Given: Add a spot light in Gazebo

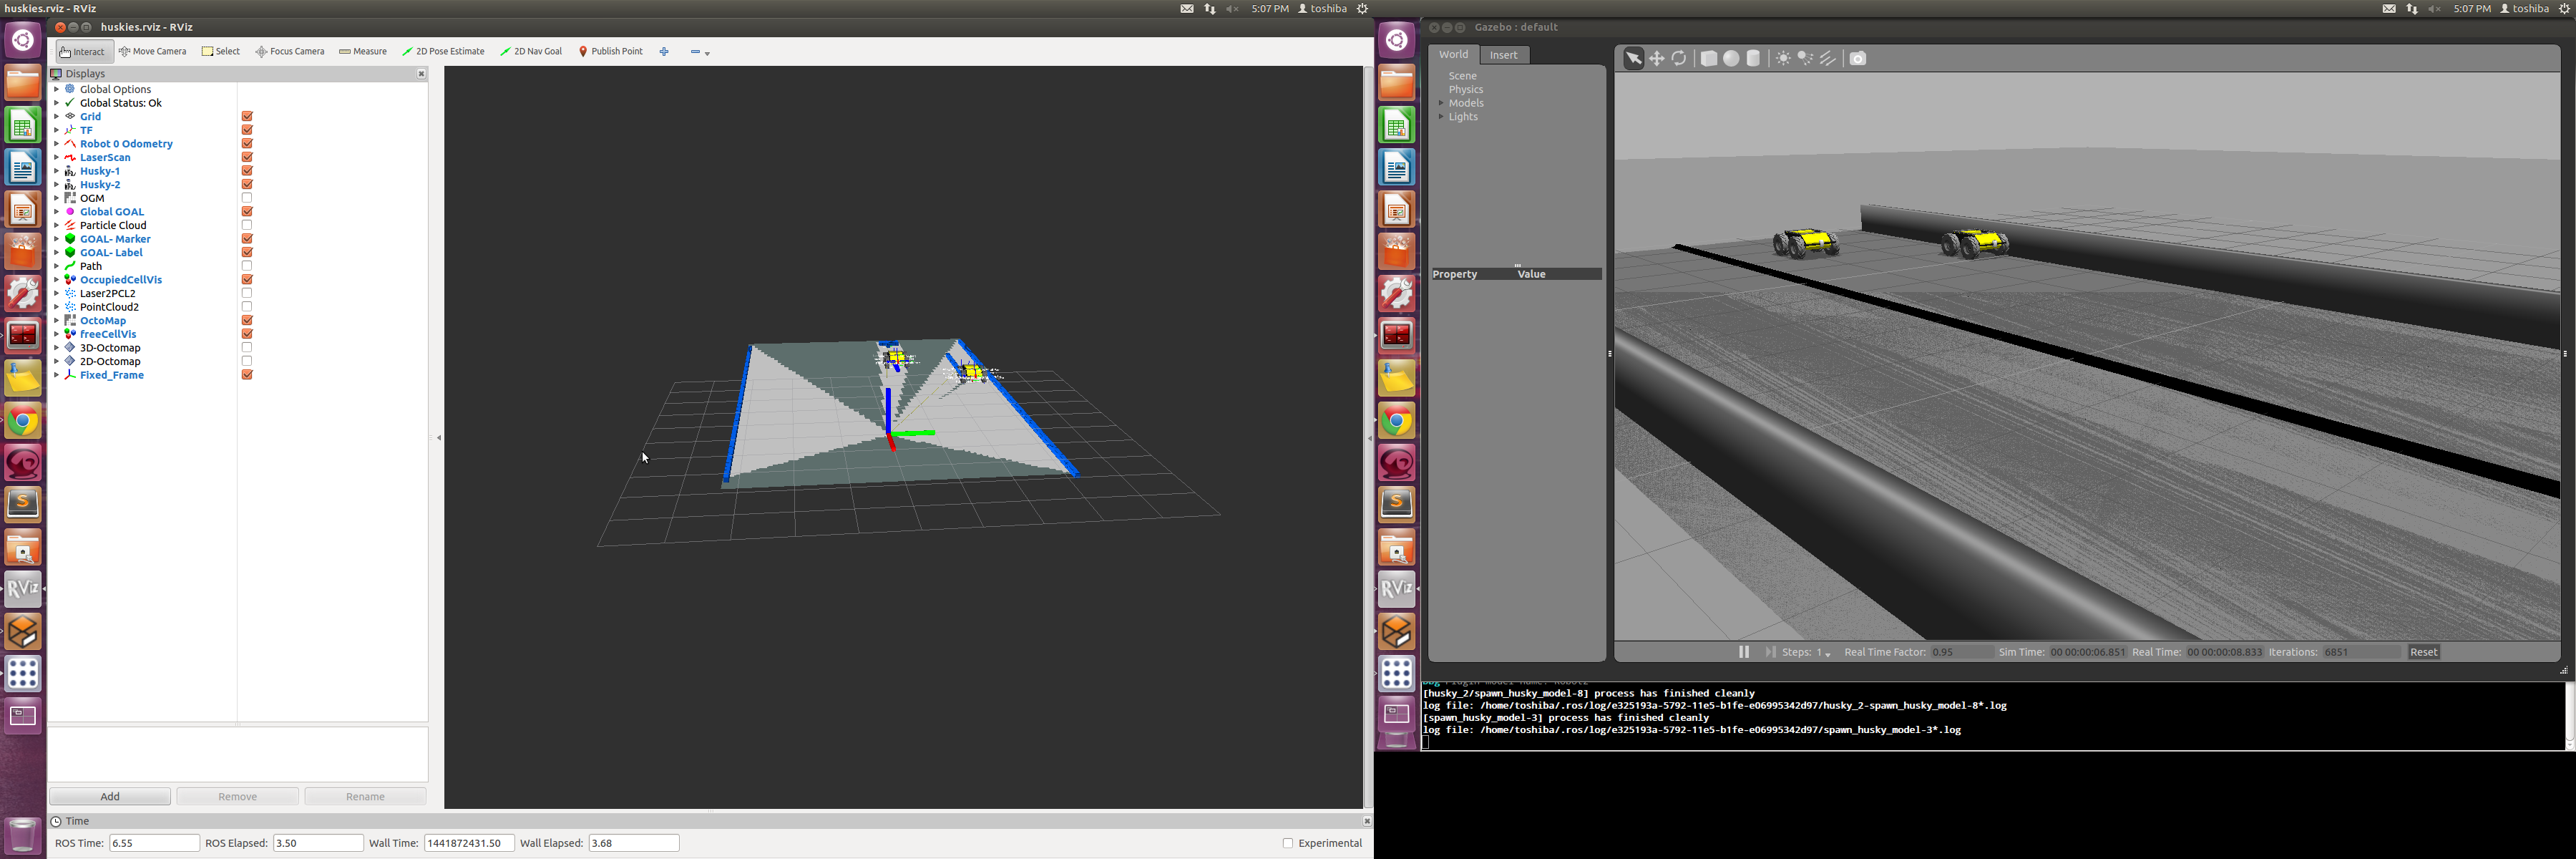Looking at the screenshot, I should coord(1805,59).
